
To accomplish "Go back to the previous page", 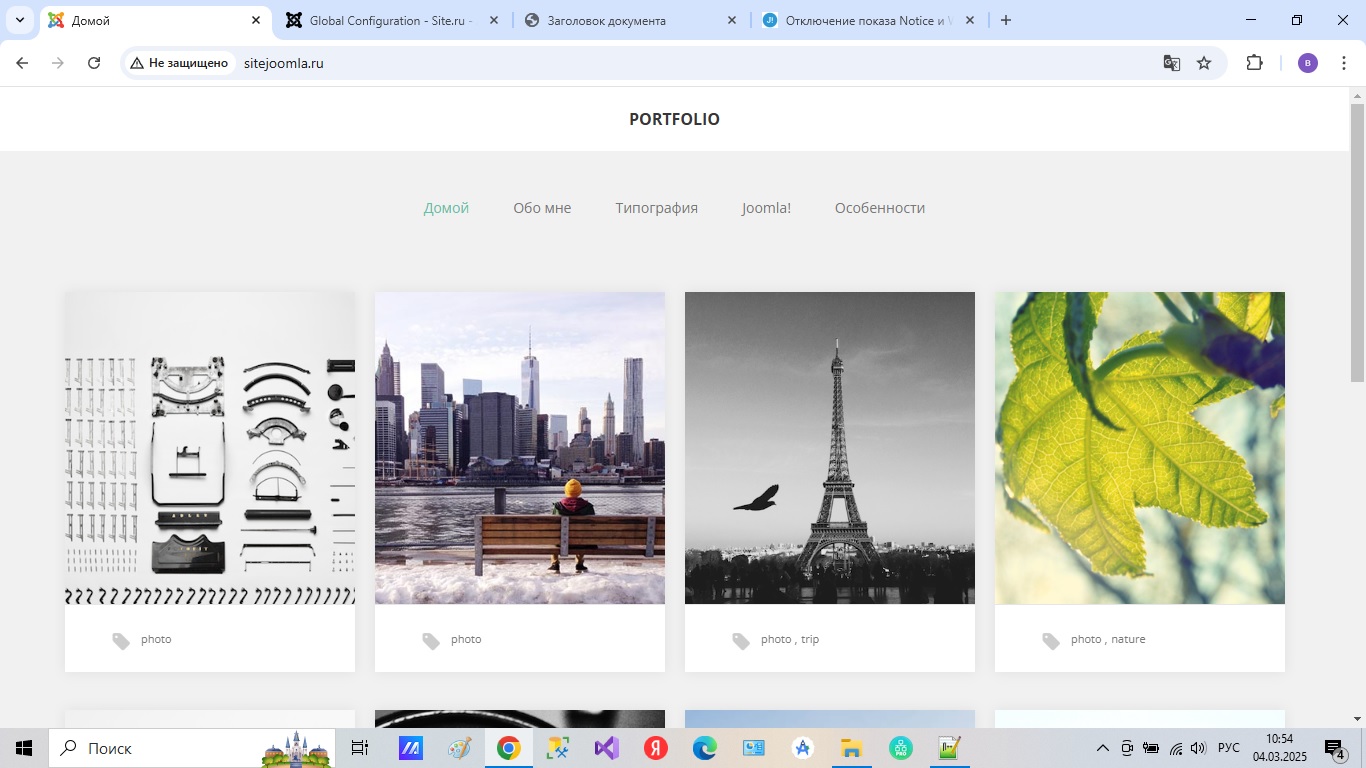I will coord(22,63).
